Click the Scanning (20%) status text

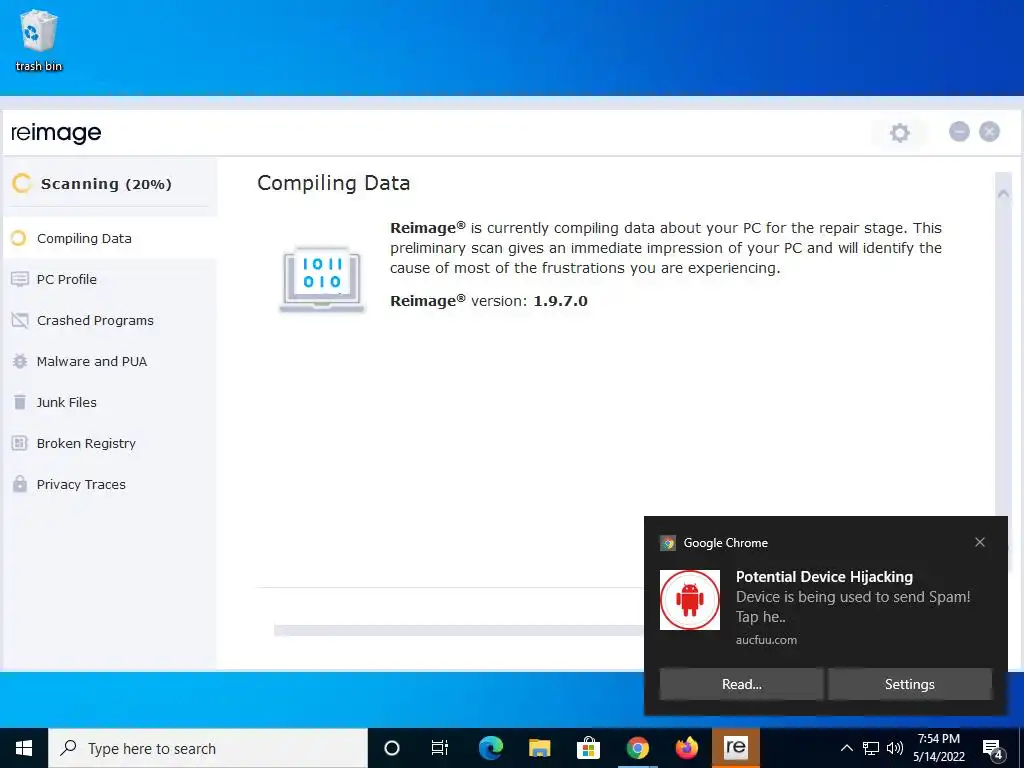coord(106,184)
